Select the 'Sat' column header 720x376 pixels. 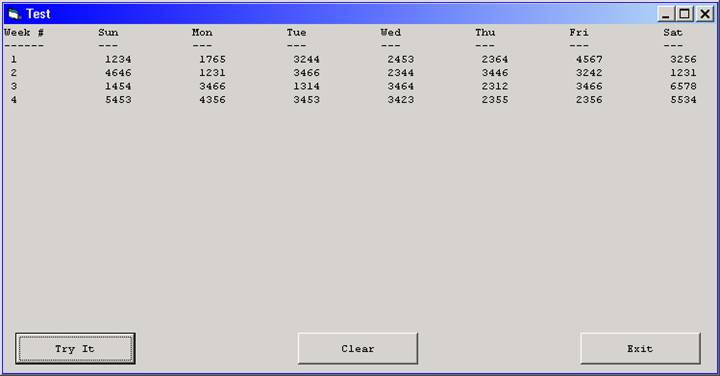[673, 33]
